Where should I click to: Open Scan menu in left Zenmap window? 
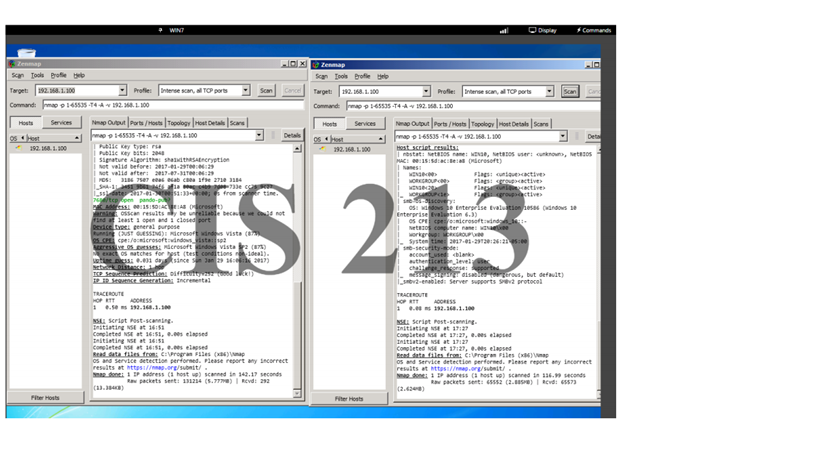point(18,75)
